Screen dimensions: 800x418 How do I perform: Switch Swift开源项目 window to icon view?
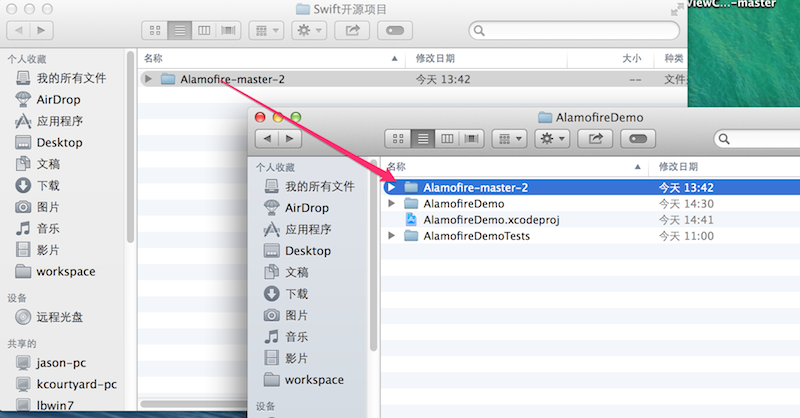(155, 31)
